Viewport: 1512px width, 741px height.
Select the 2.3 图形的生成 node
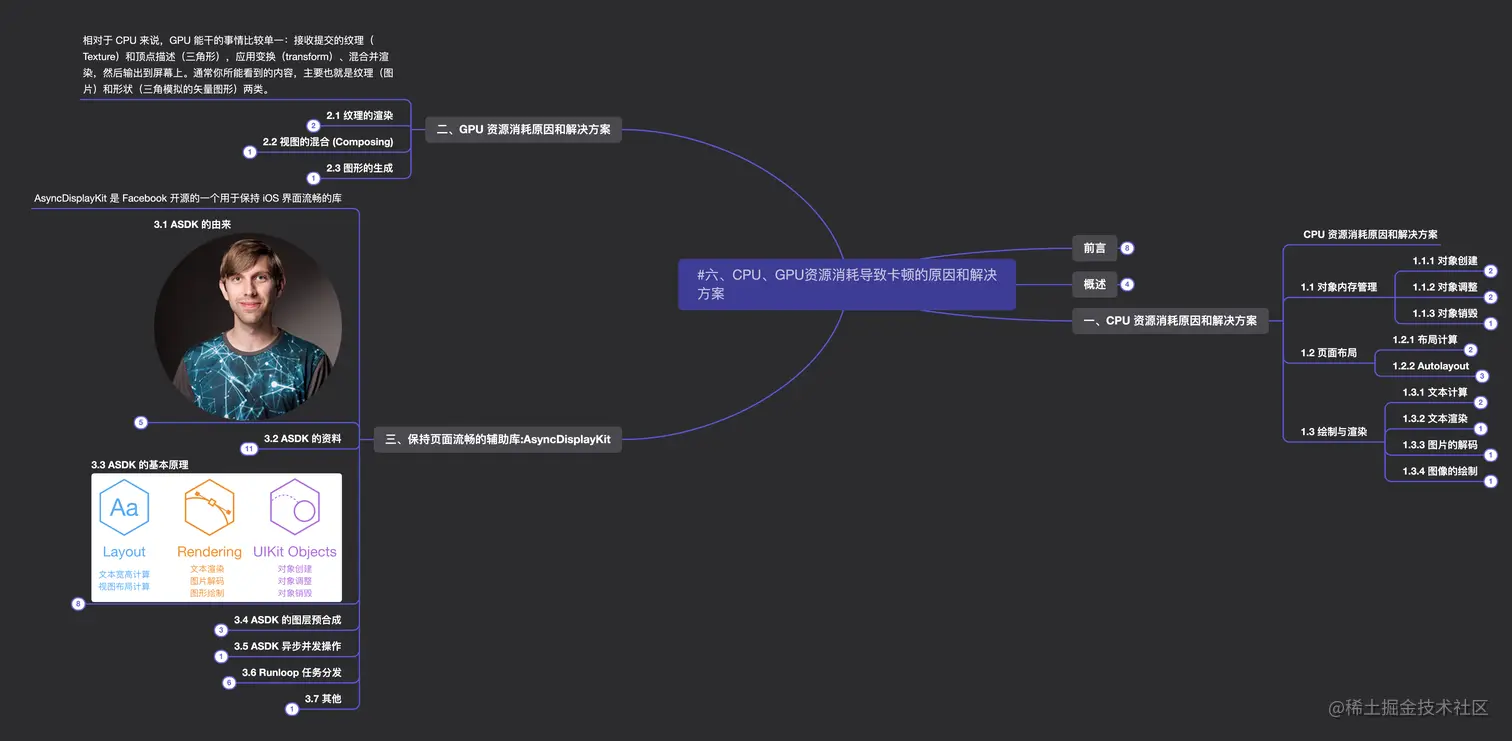click(360, 168)
